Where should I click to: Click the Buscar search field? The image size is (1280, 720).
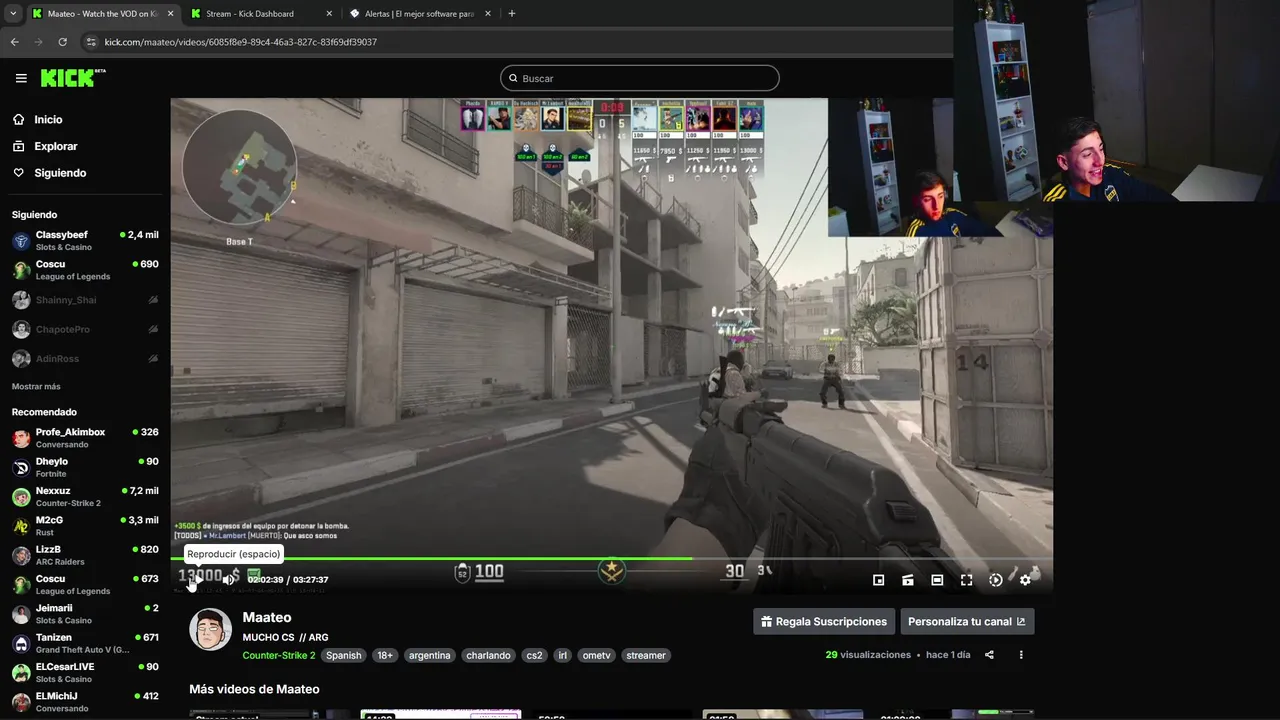pyautogui.click(x=640, y=78)
